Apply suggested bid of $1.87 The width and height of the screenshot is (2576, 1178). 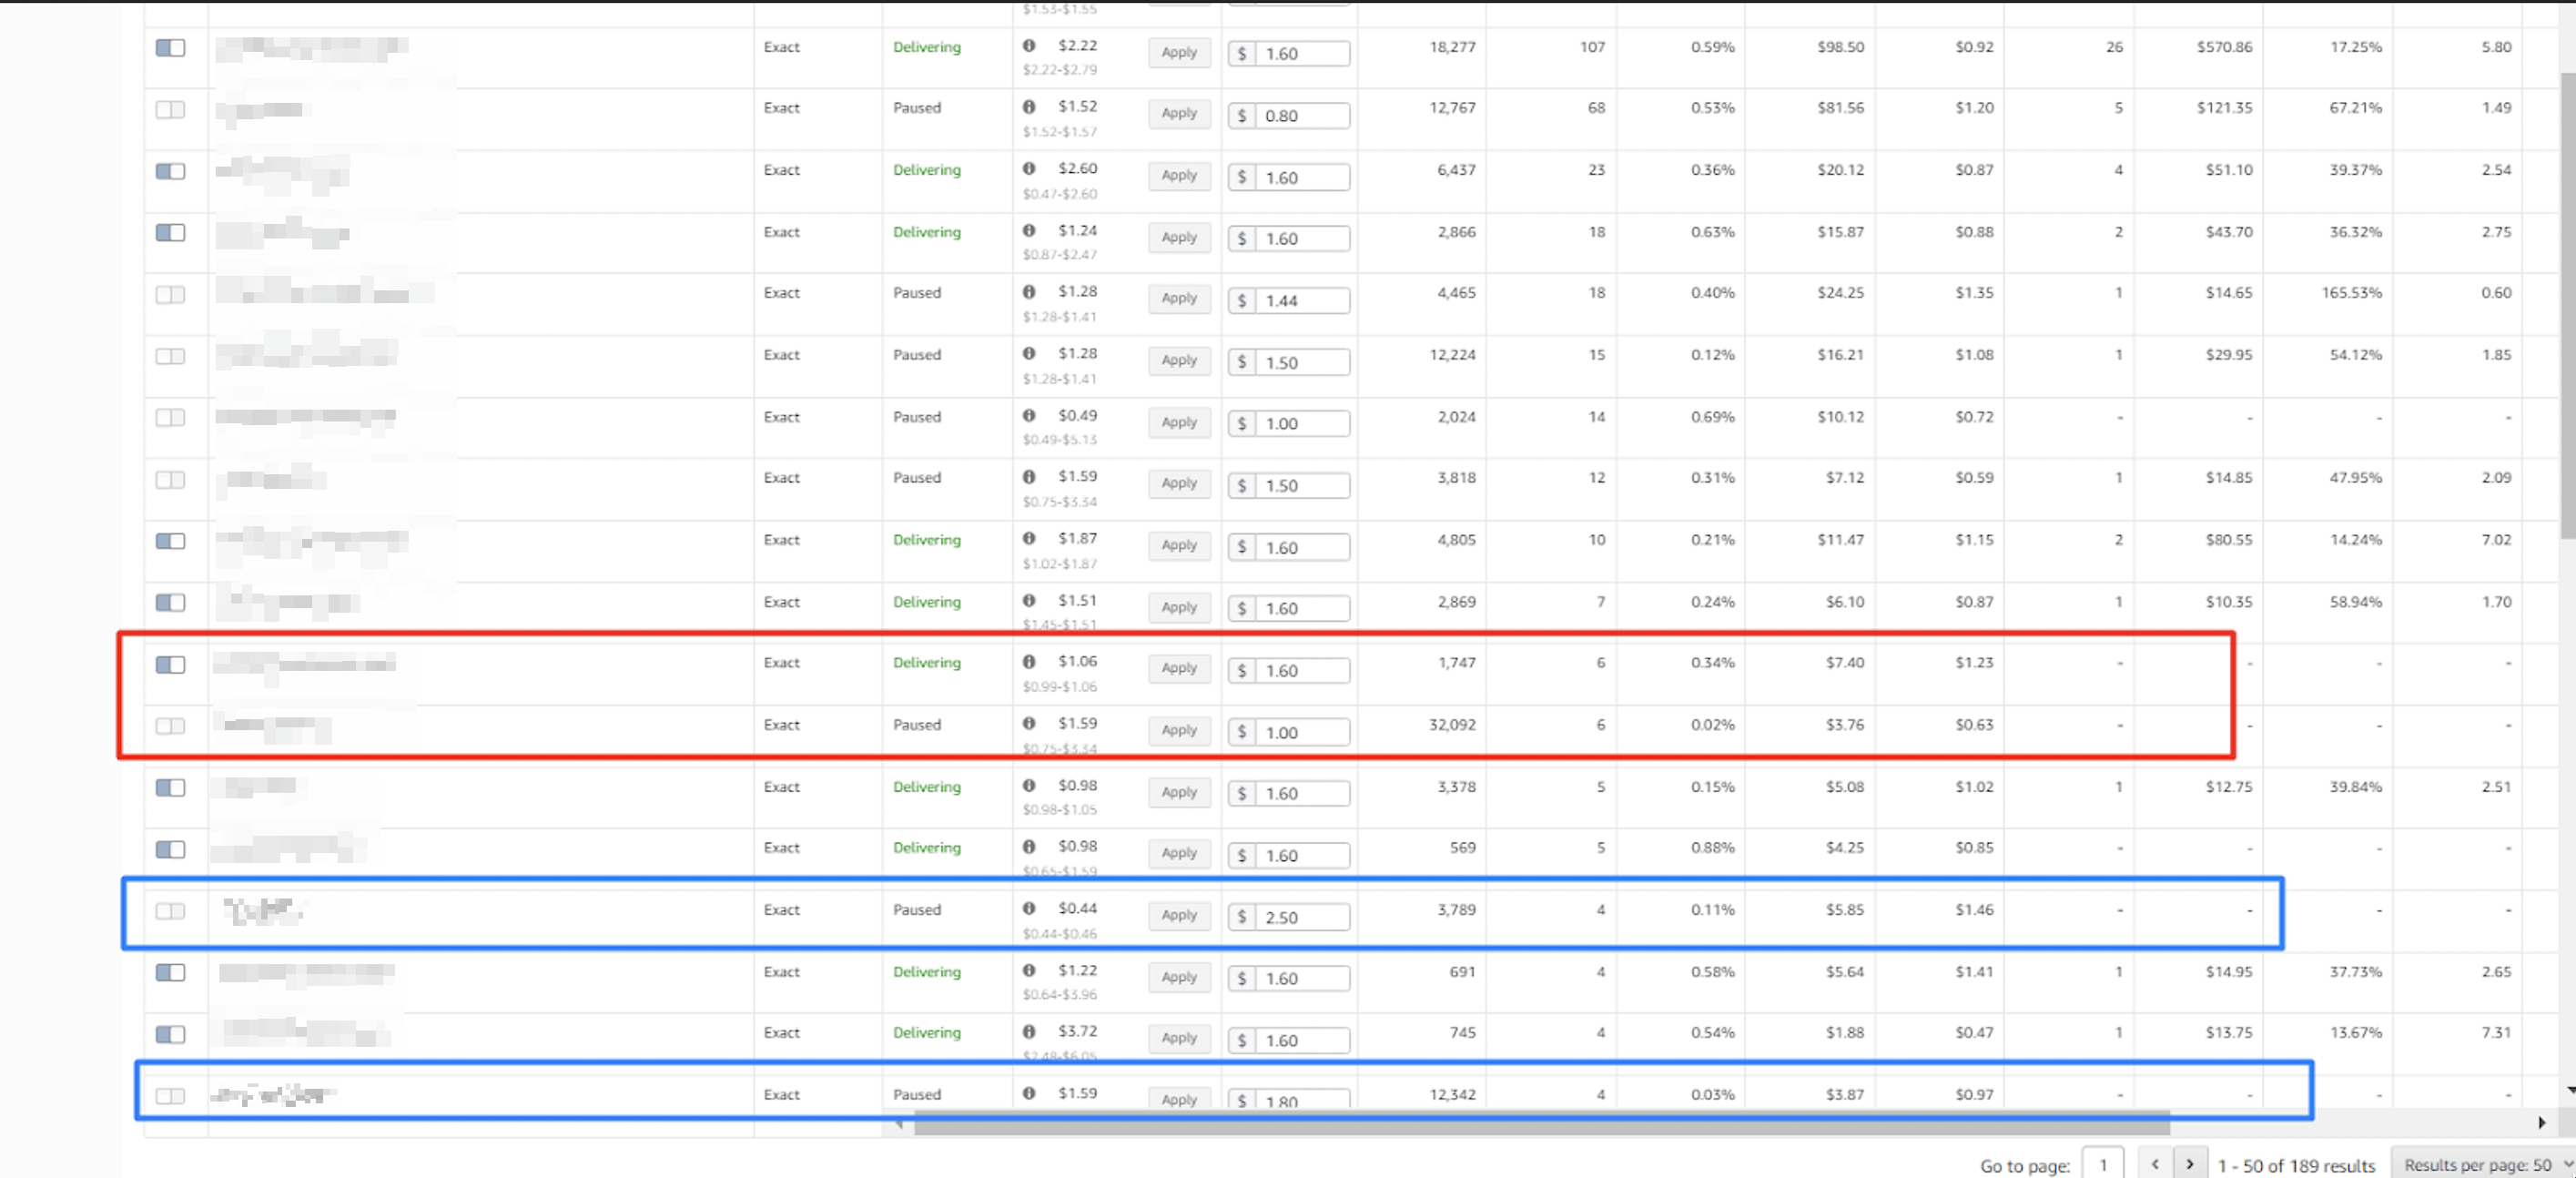coord(1179,545)
